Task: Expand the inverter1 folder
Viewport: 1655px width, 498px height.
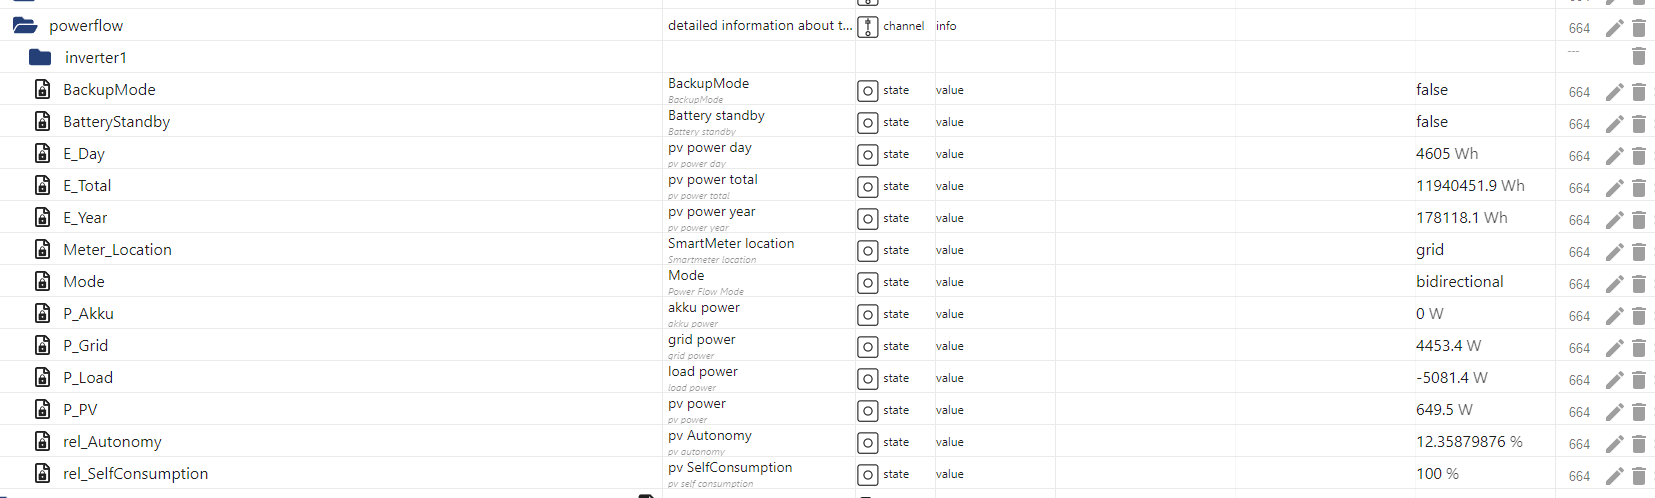Action: (x=40, y=57)
